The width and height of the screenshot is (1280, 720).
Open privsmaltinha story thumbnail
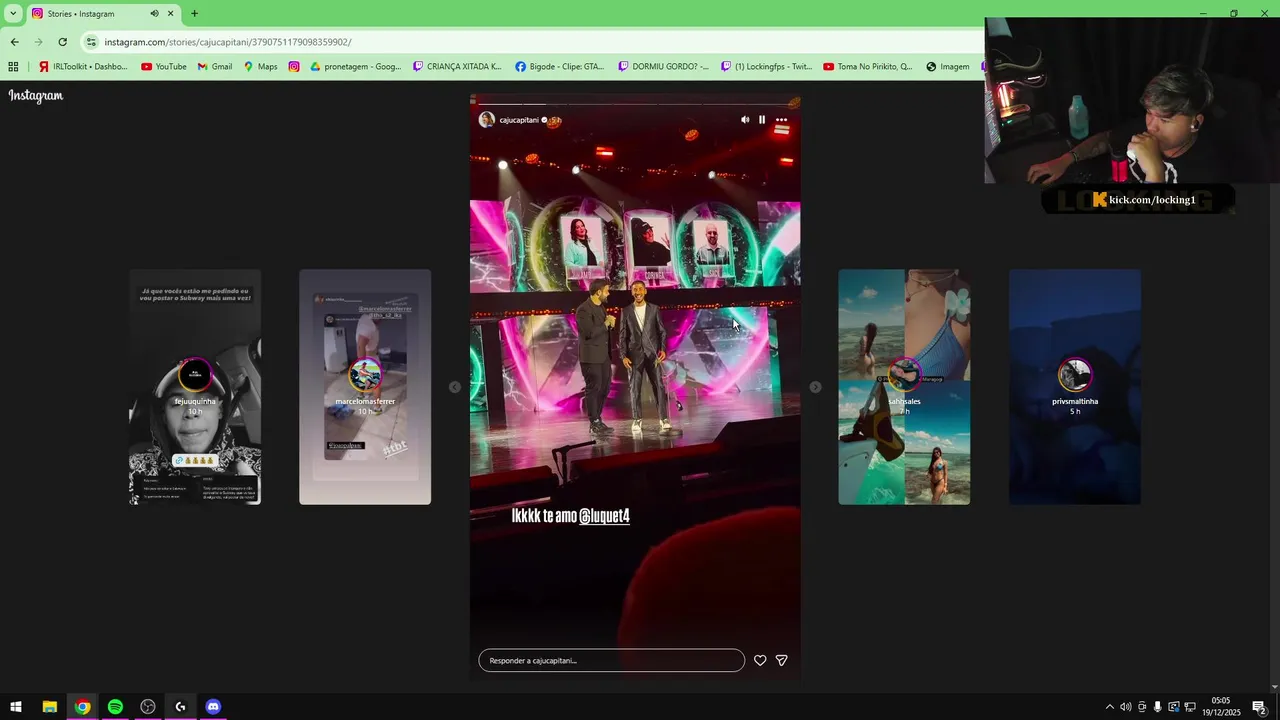coord(1075,387)
